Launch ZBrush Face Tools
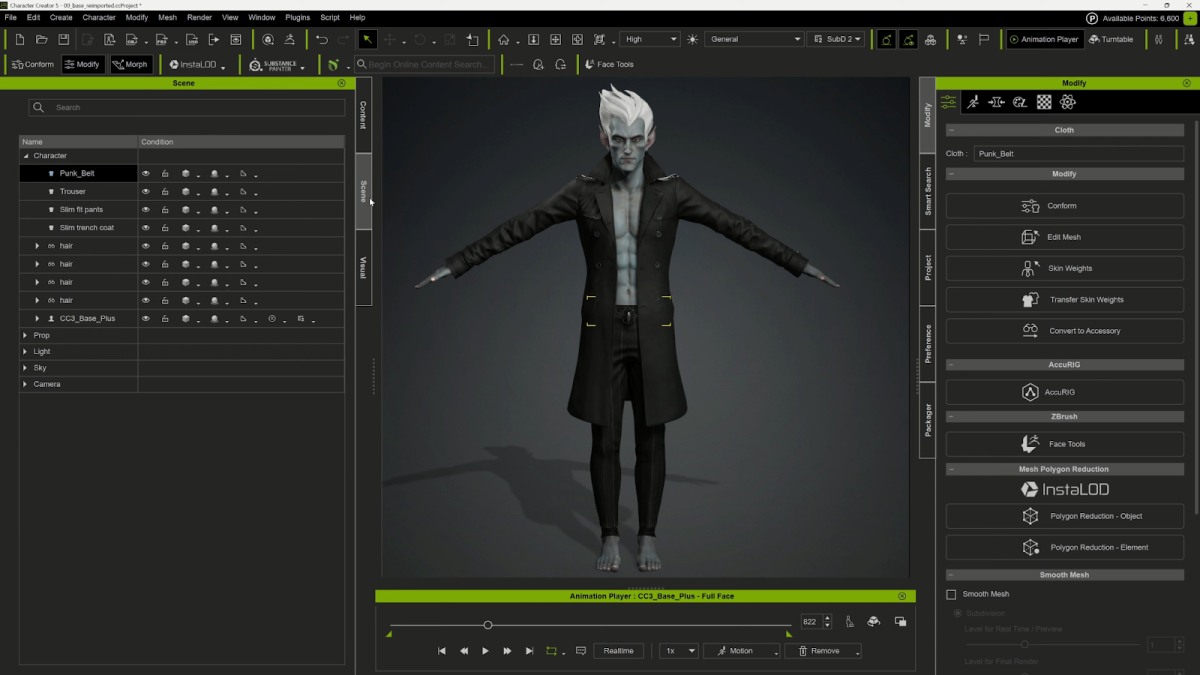The width and height of the screenshot is (1200, 675). click(x=1064, y=444)
